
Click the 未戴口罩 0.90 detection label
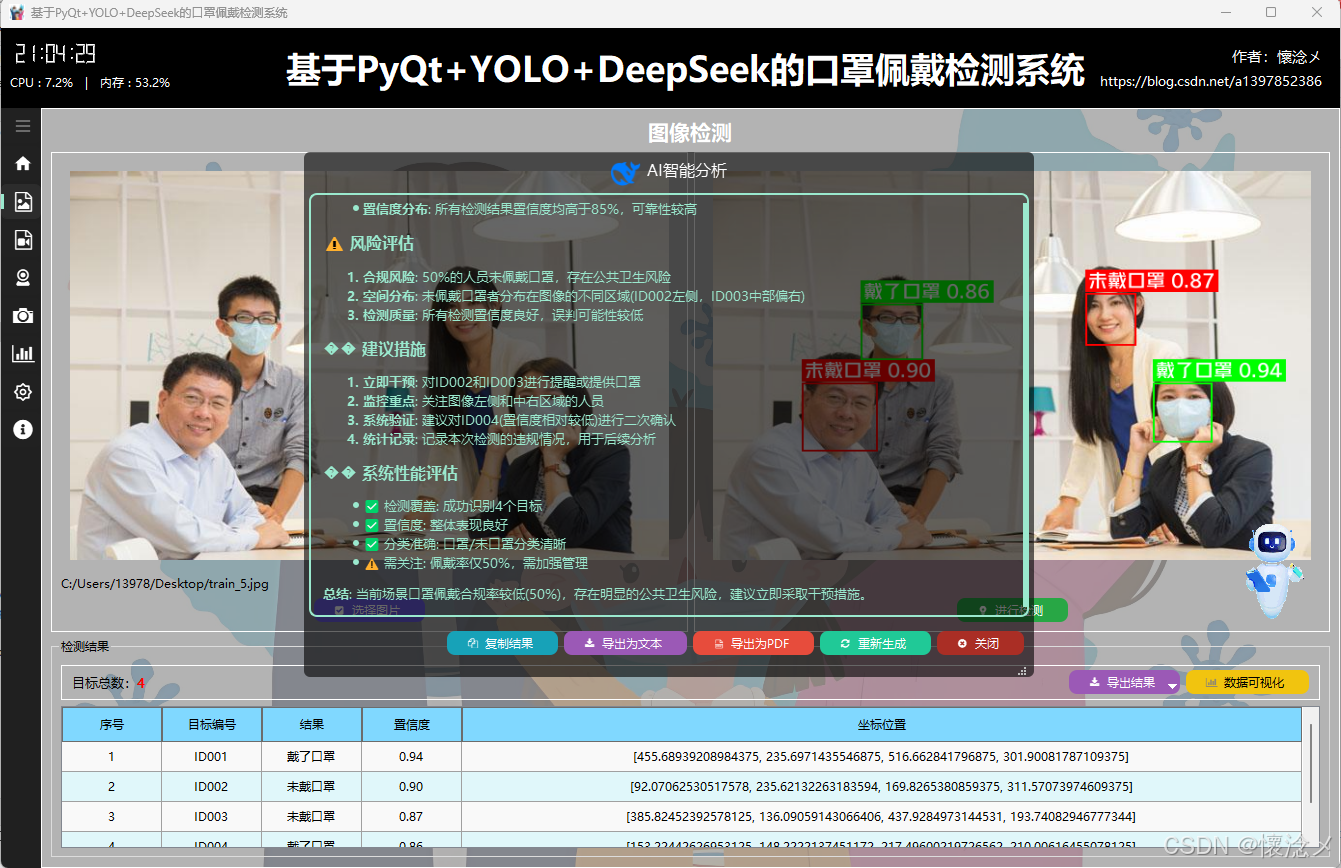[x=868, y=370]
